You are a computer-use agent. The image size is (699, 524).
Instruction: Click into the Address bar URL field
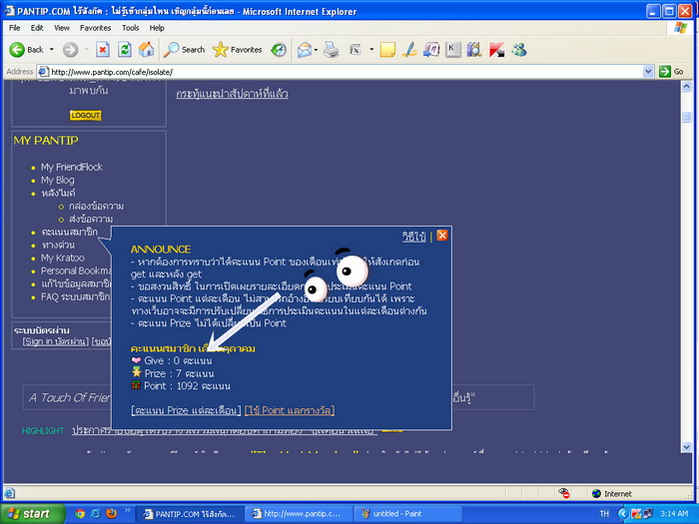click(x=340, y=72)
